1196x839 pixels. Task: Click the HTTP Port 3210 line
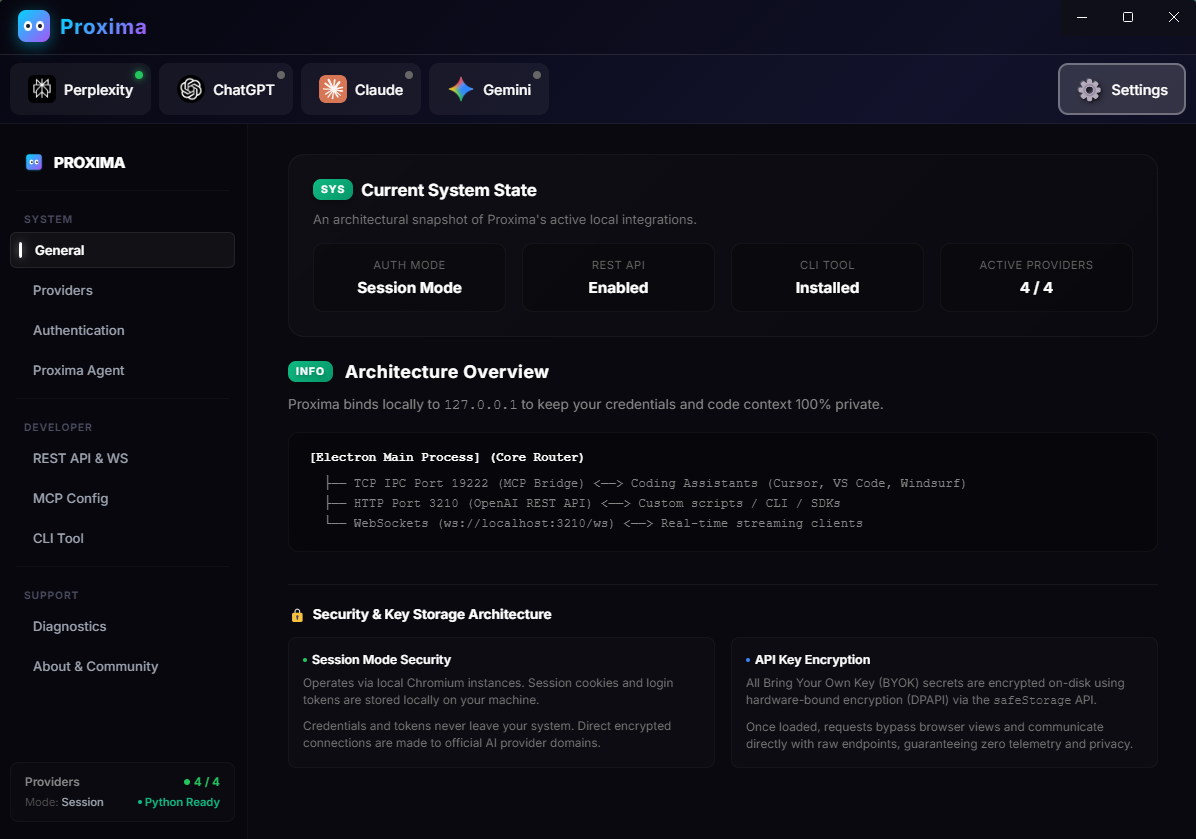pos(583,503)
